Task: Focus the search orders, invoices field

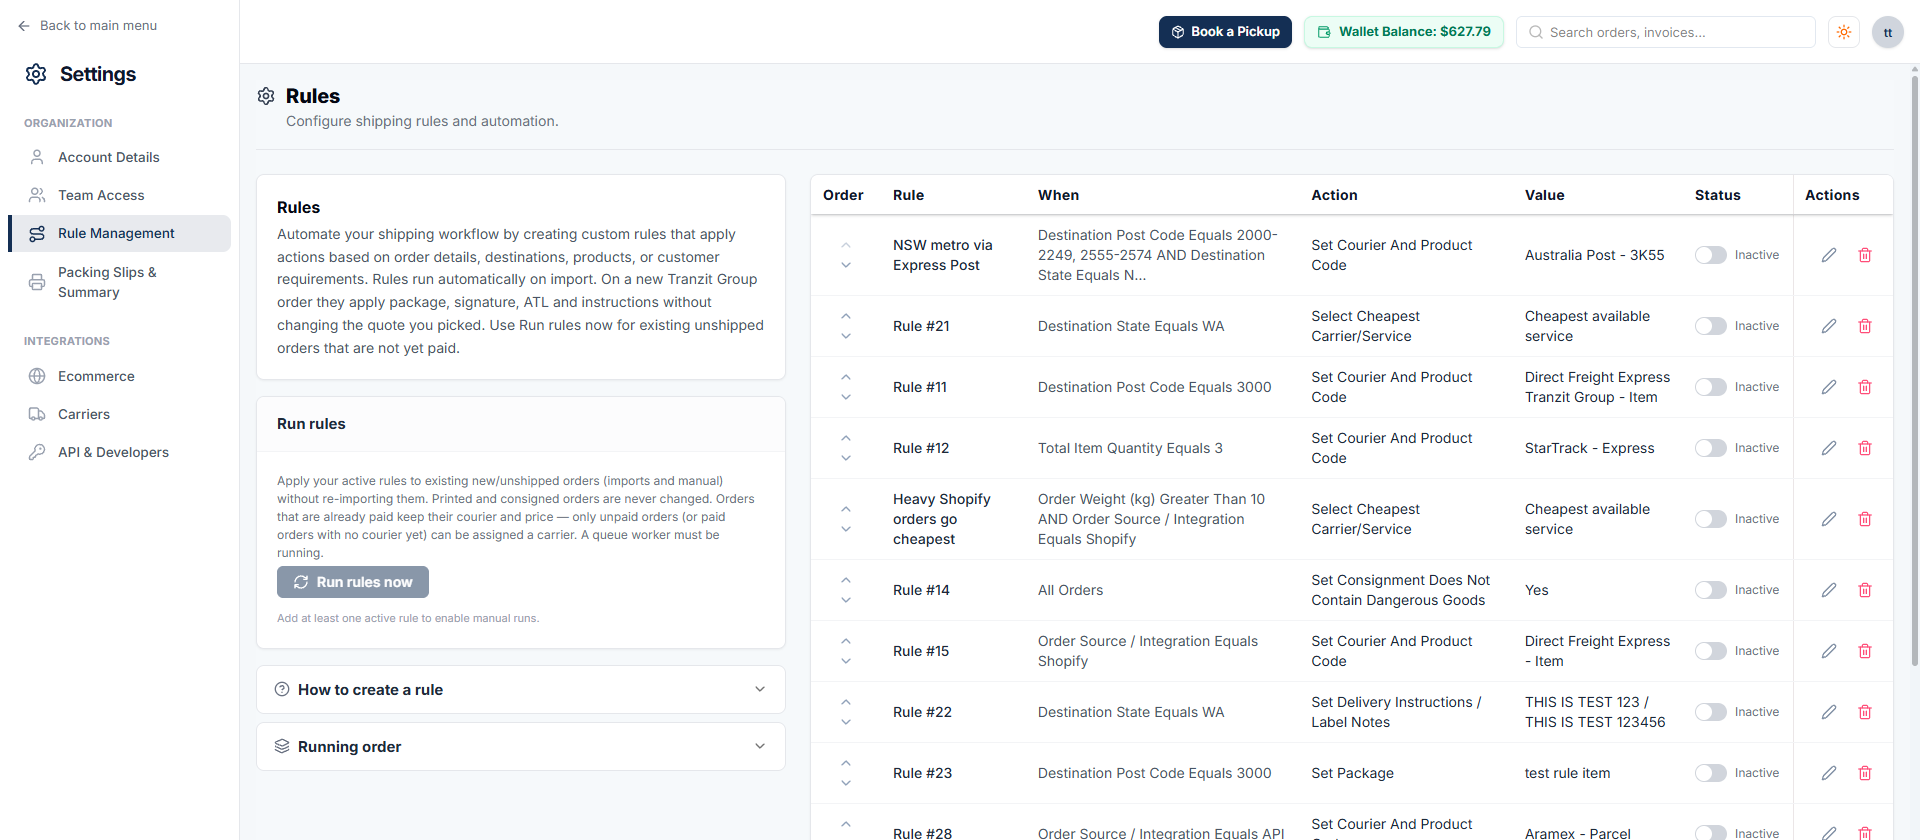Action: coord(1665,32)
